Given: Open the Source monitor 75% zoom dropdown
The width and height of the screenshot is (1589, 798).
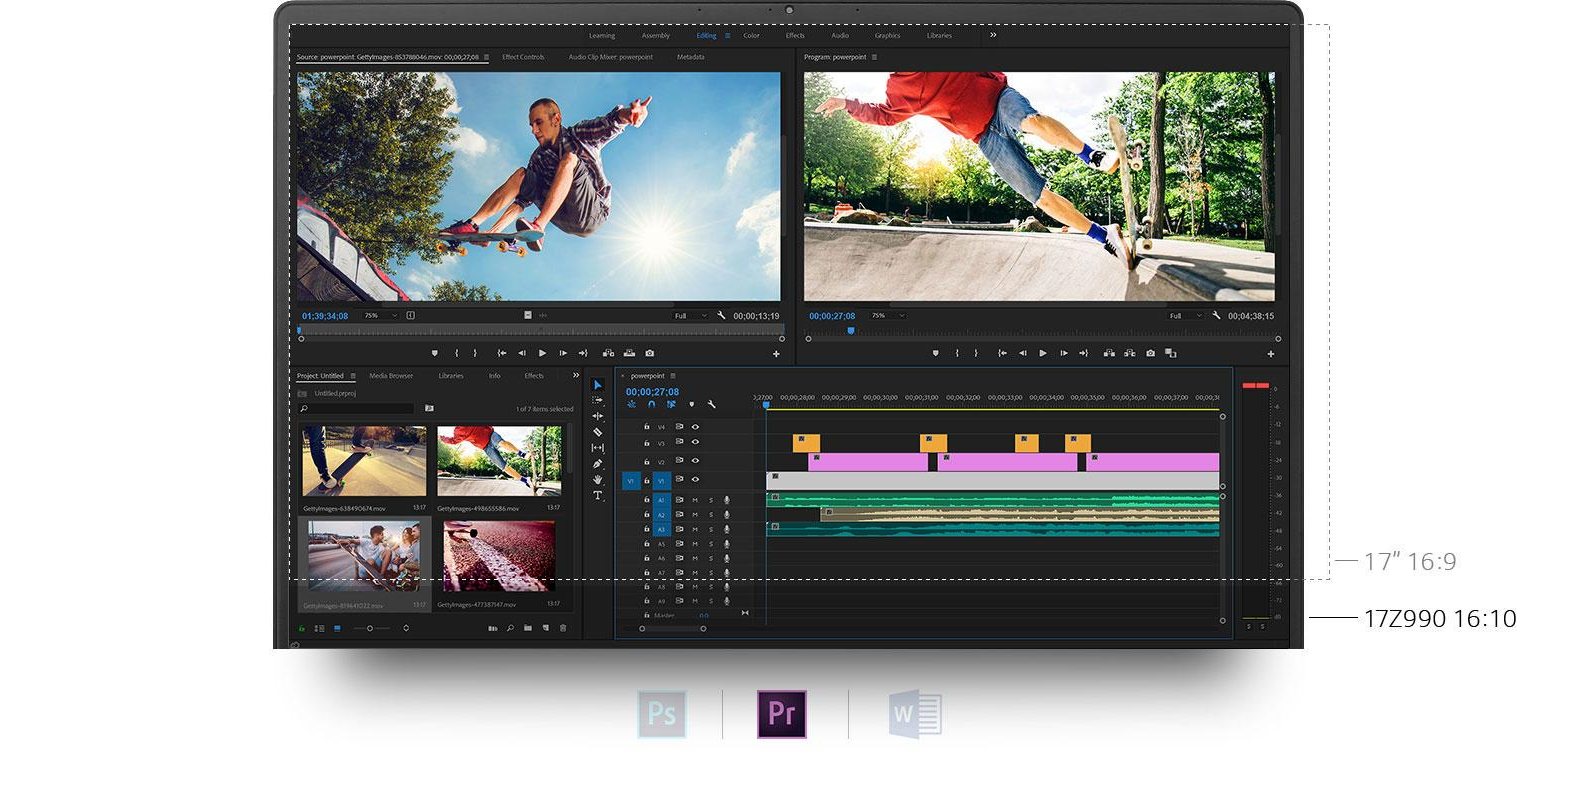Looking at the screenshot, I should click(x=380, y=316).
